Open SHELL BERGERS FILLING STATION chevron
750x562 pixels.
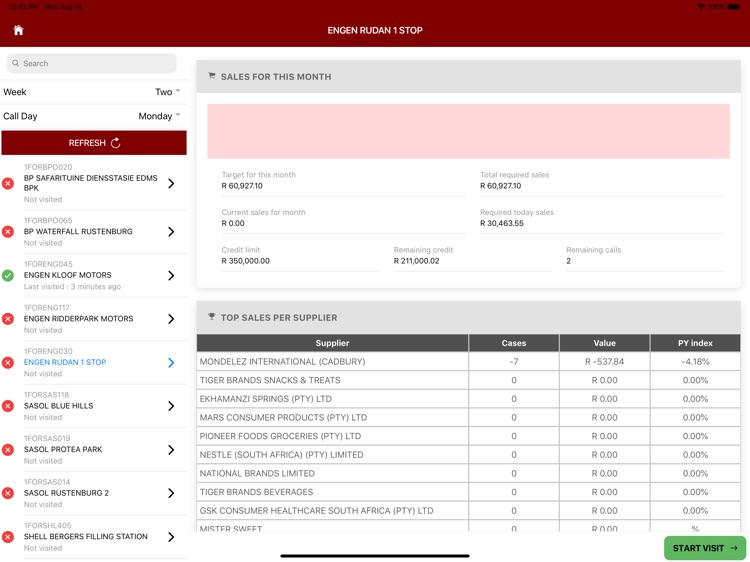[x=171, y=536]
